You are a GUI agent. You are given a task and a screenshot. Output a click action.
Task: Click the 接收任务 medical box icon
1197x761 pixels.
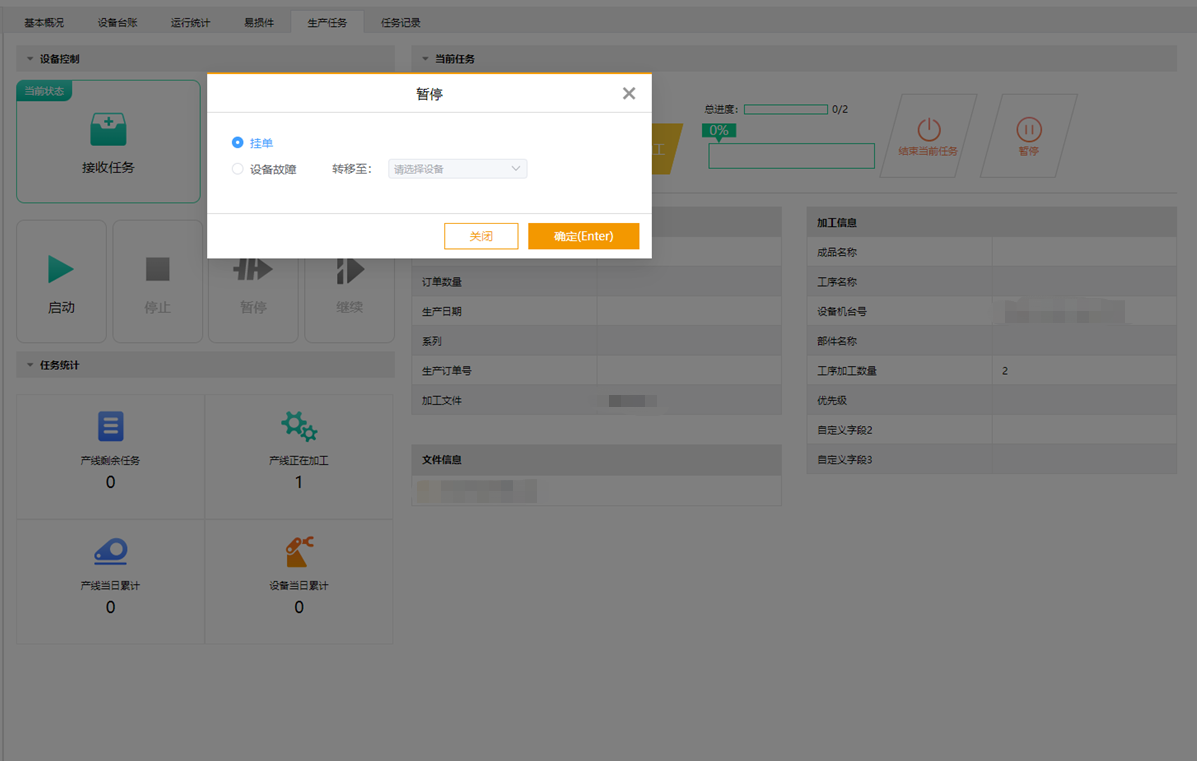tap(108, 130)
